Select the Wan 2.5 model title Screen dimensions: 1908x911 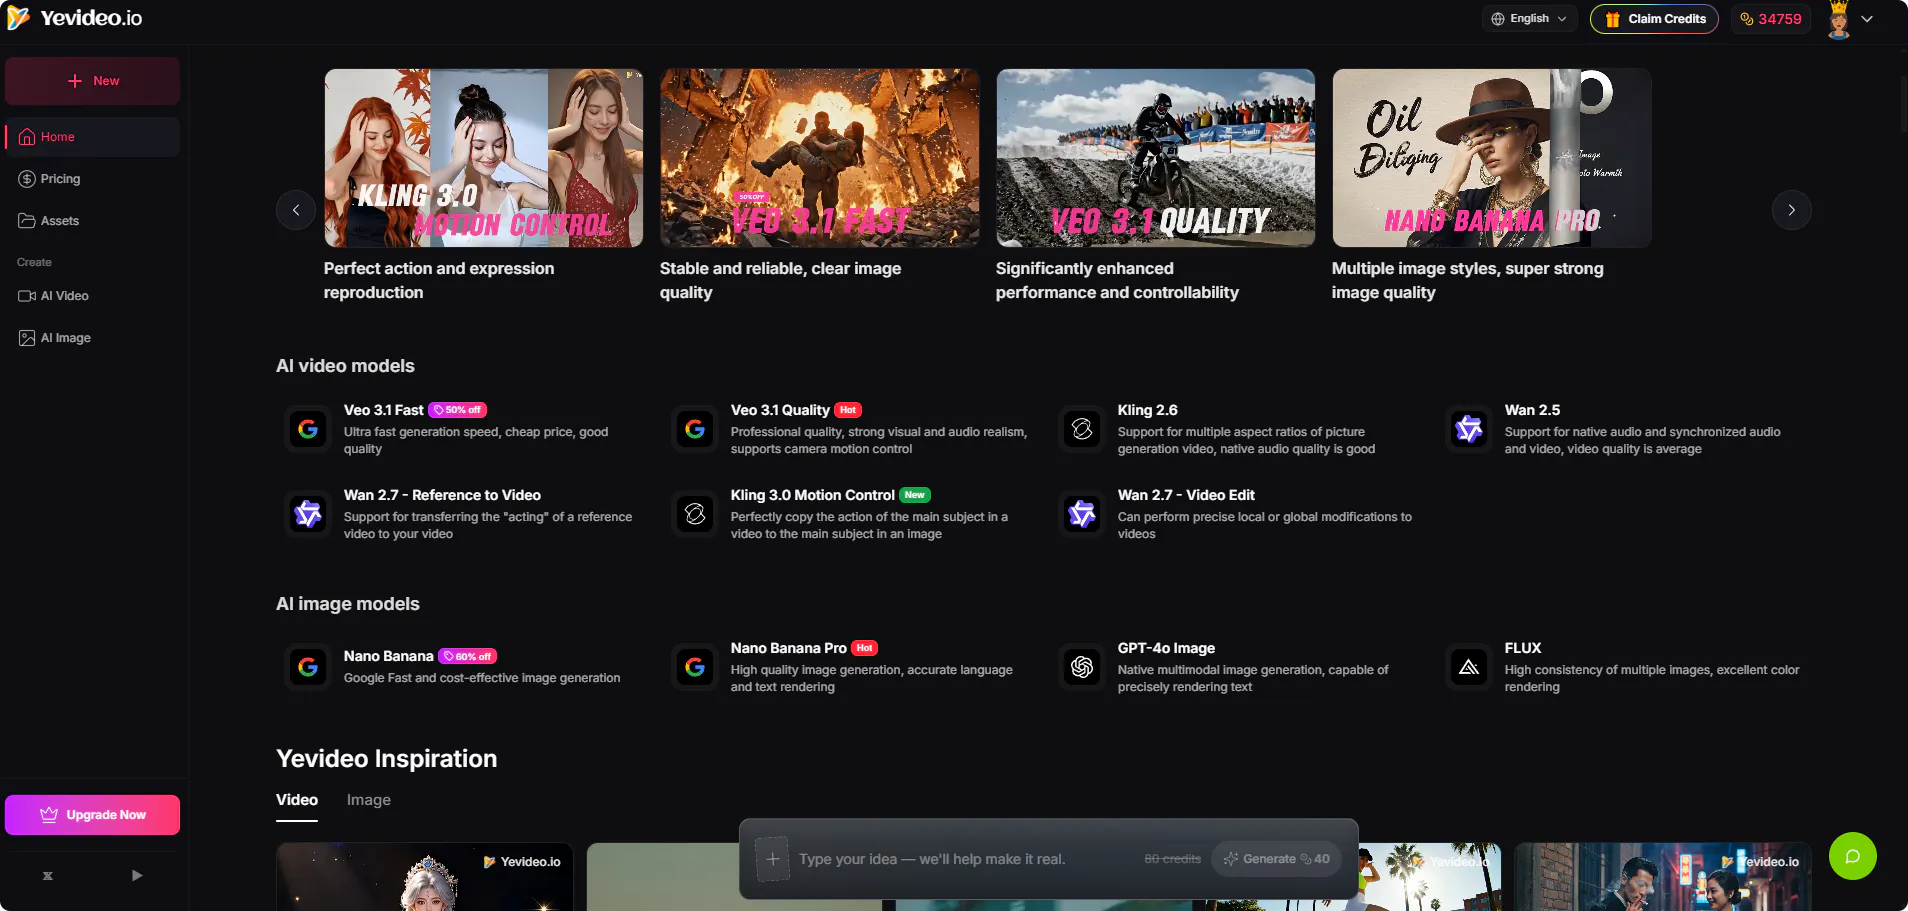[1532, 410]
